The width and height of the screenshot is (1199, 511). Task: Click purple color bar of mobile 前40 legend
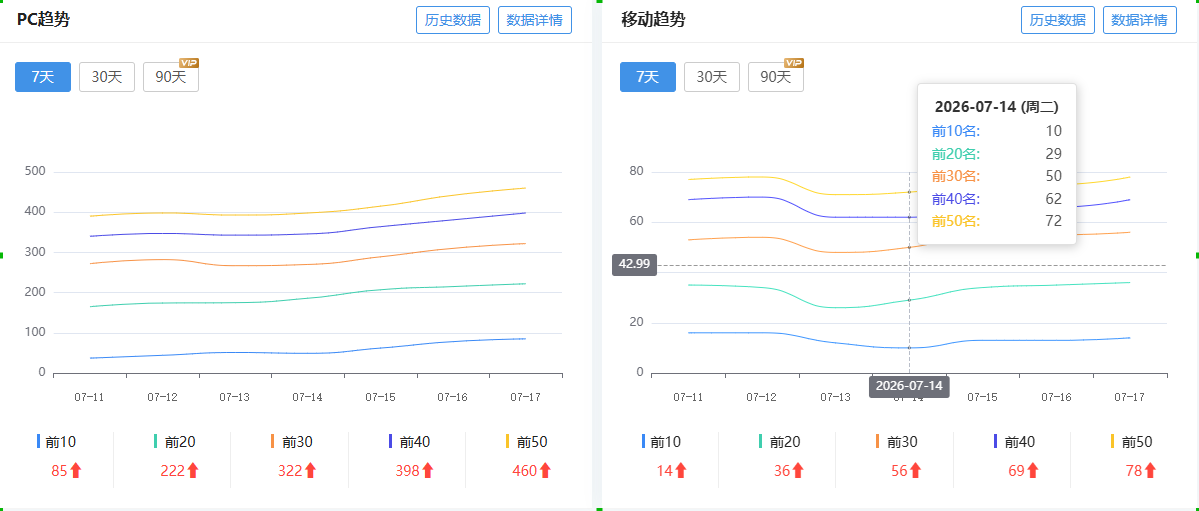tap(995, 441)
